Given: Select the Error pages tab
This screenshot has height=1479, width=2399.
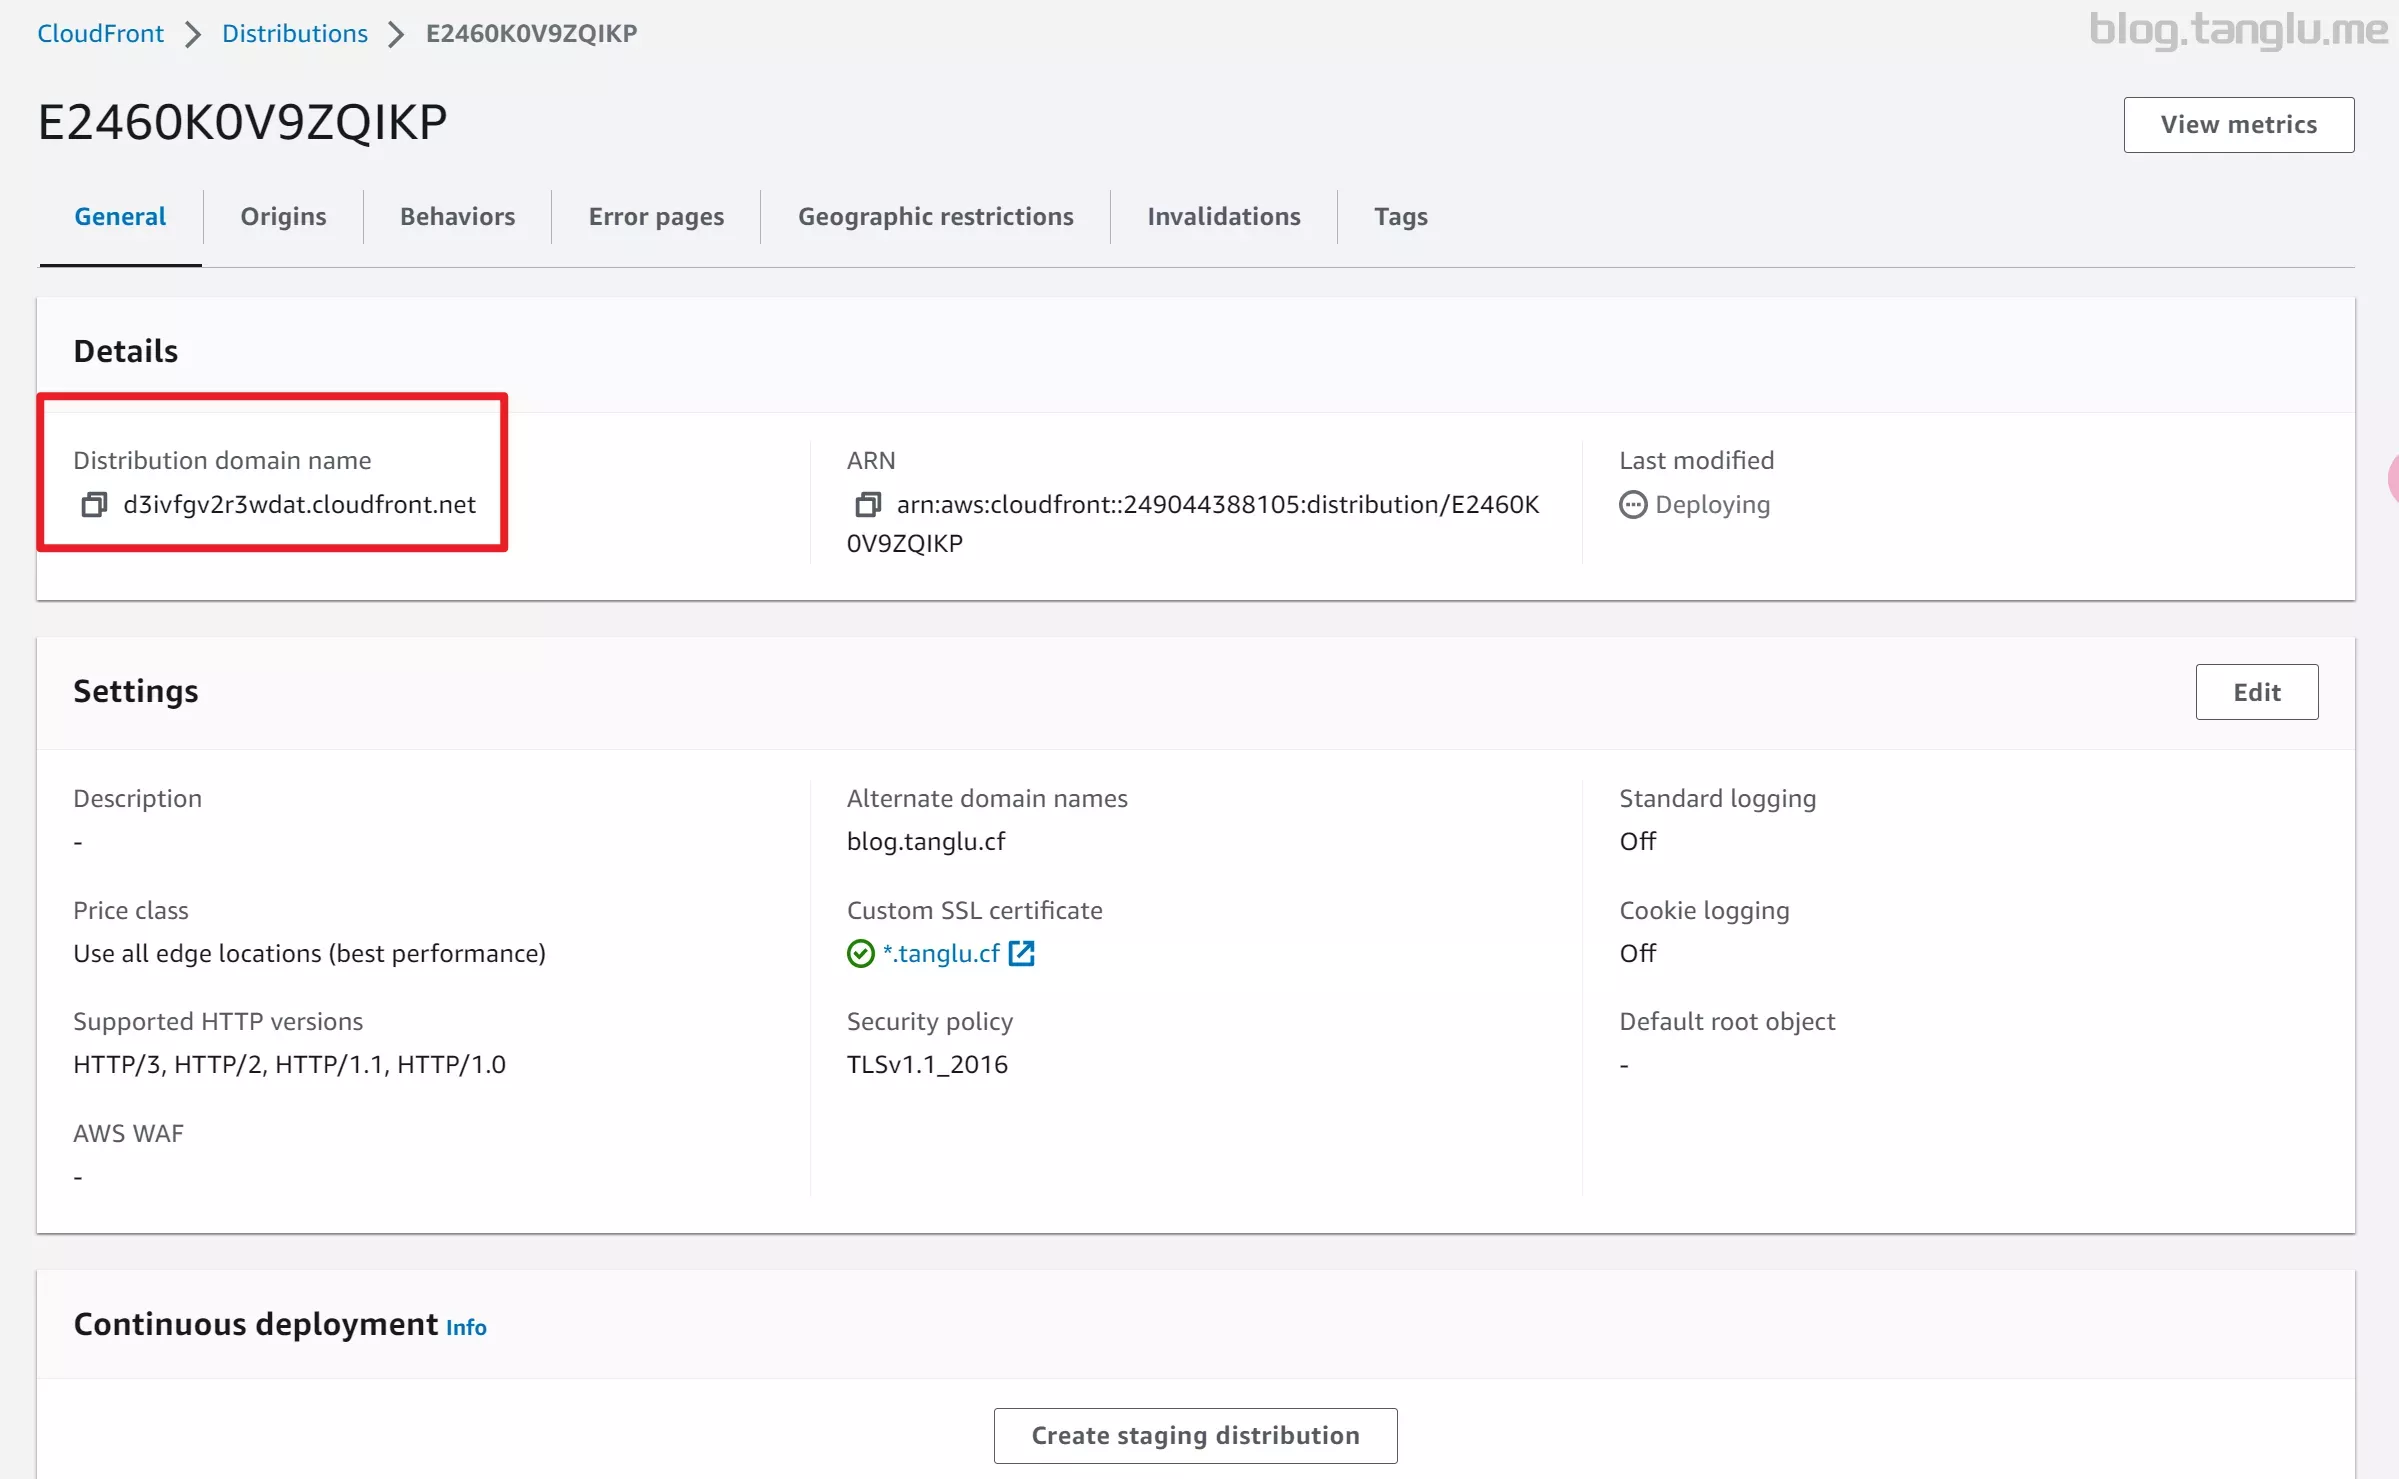Looking at the screenshot, I should tap(656, 216).
